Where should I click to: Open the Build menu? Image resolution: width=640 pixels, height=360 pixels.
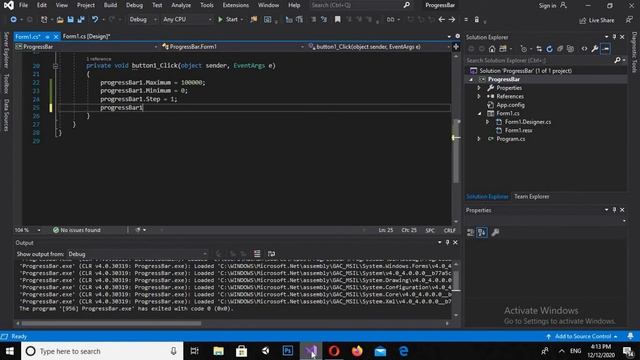[110, 5]
